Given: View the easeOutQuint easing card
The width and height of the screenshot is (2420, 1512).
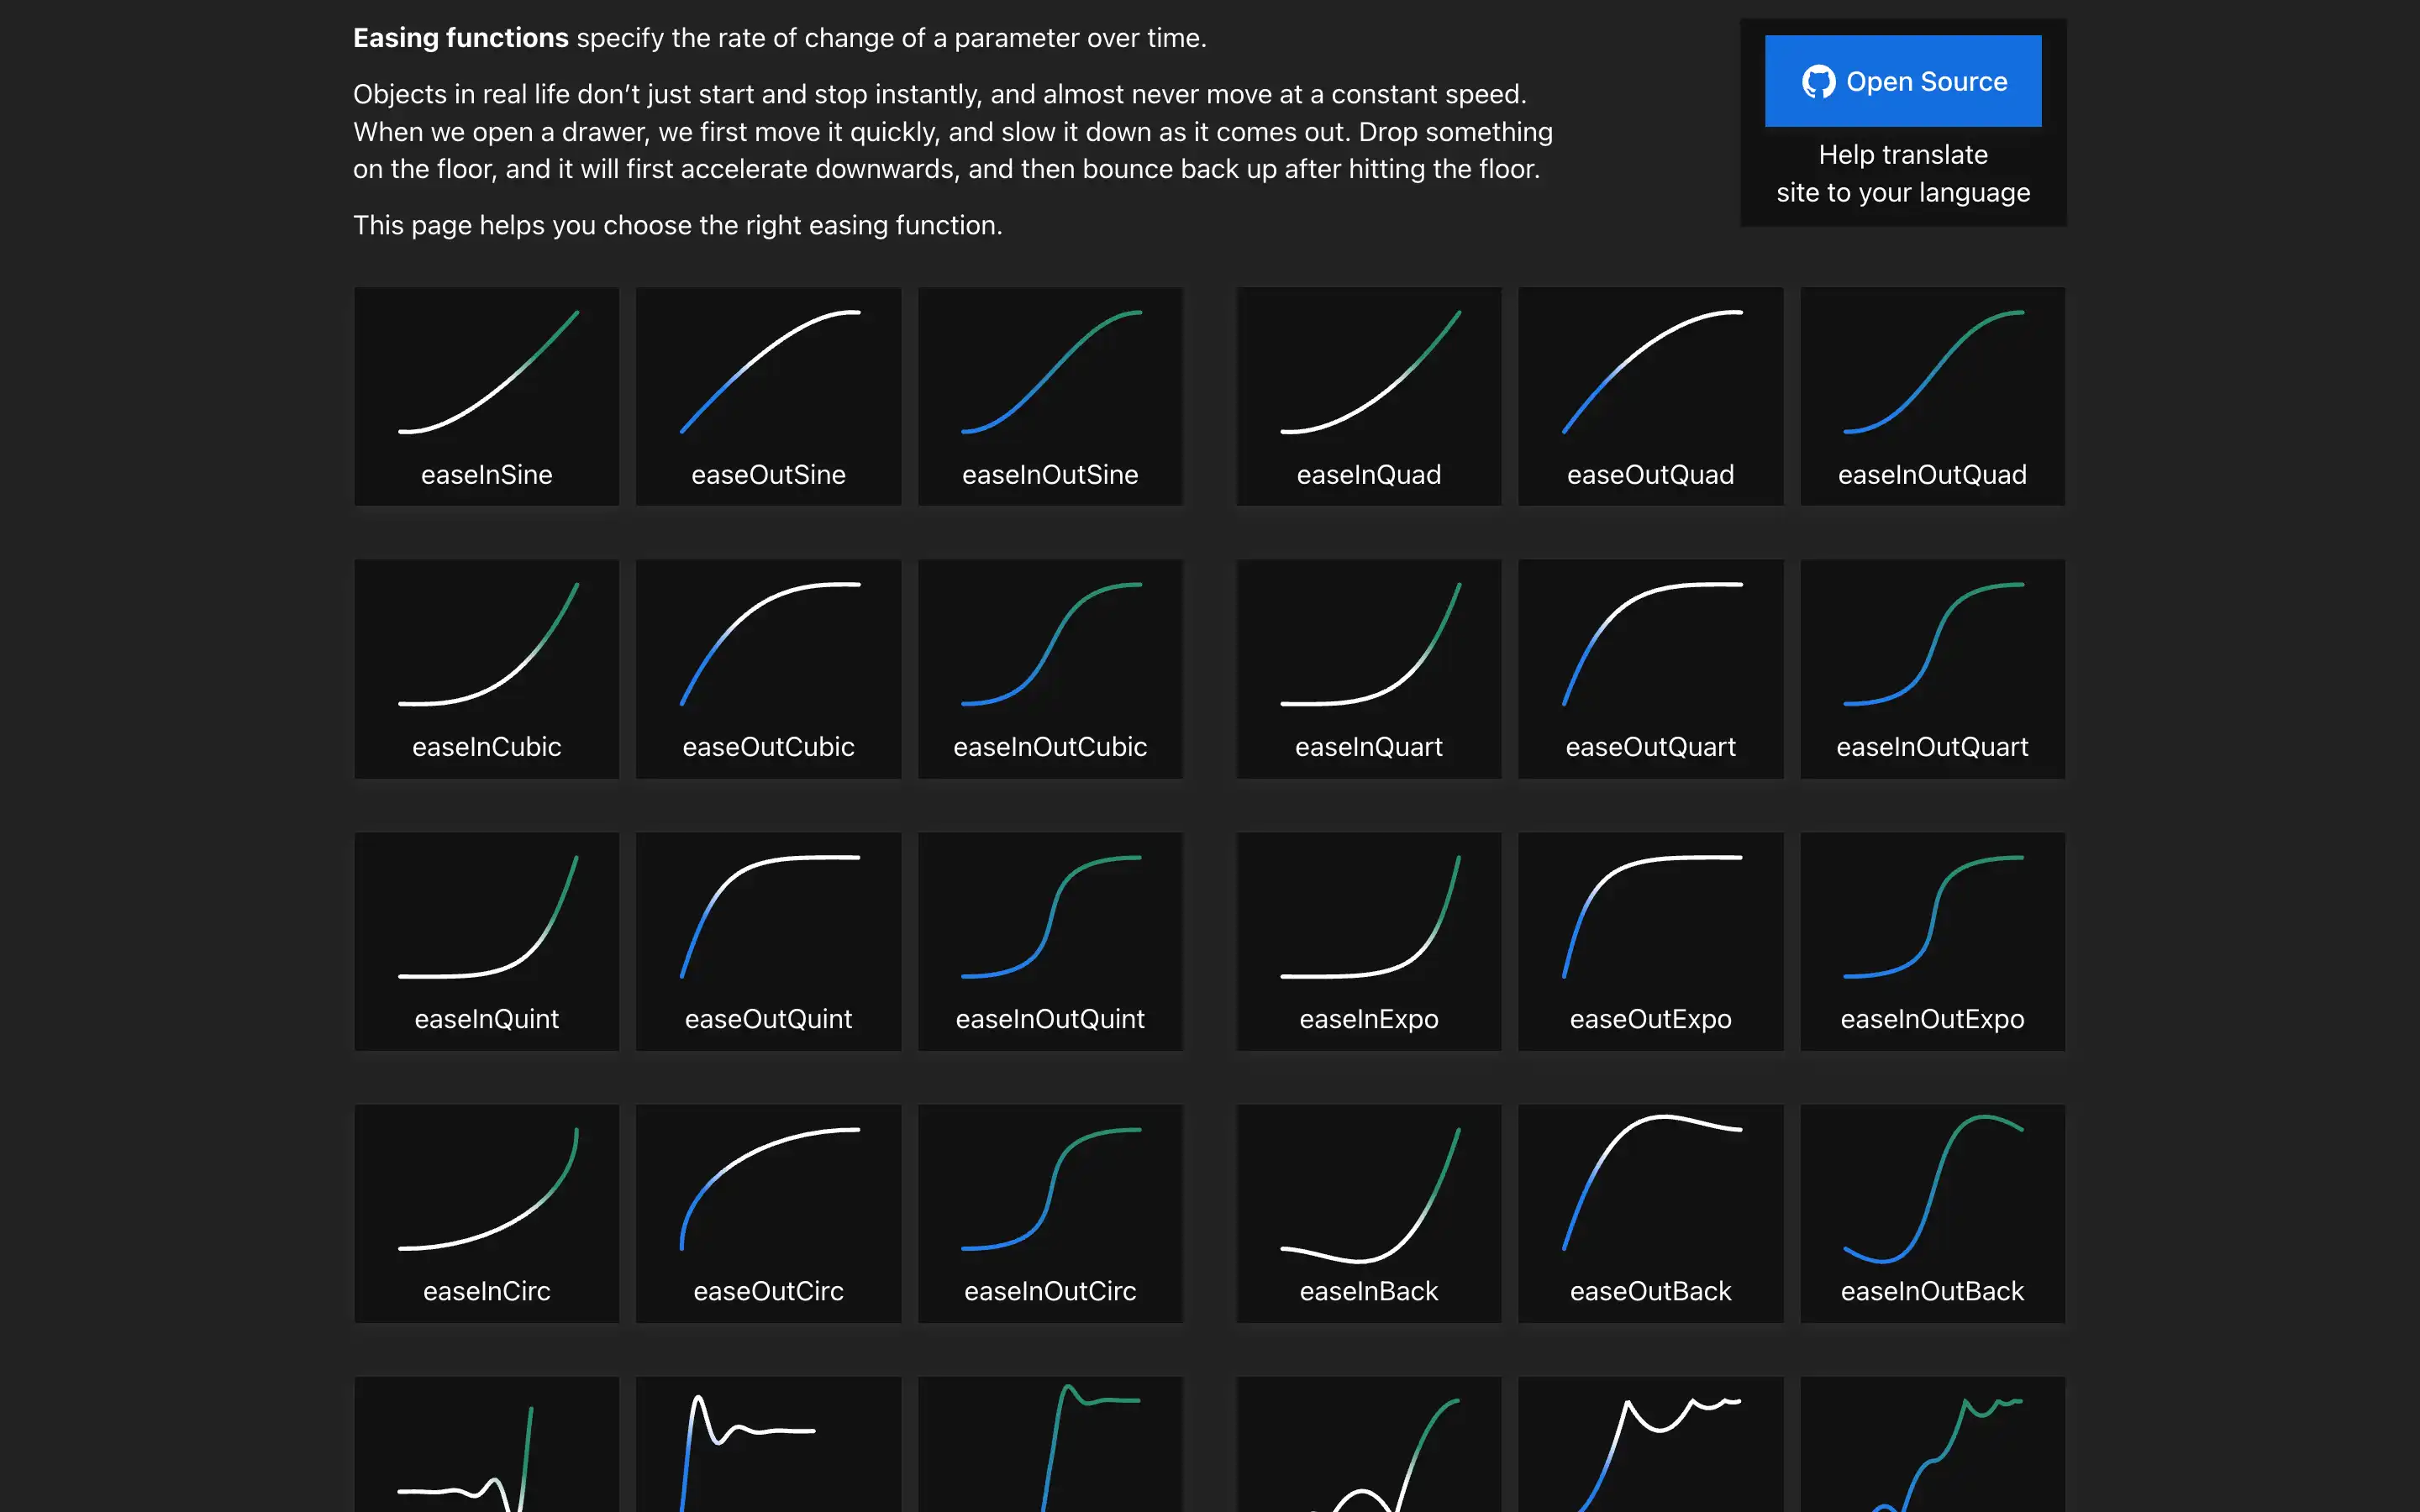Looking at the screenshot, I should tap(768, 942).
